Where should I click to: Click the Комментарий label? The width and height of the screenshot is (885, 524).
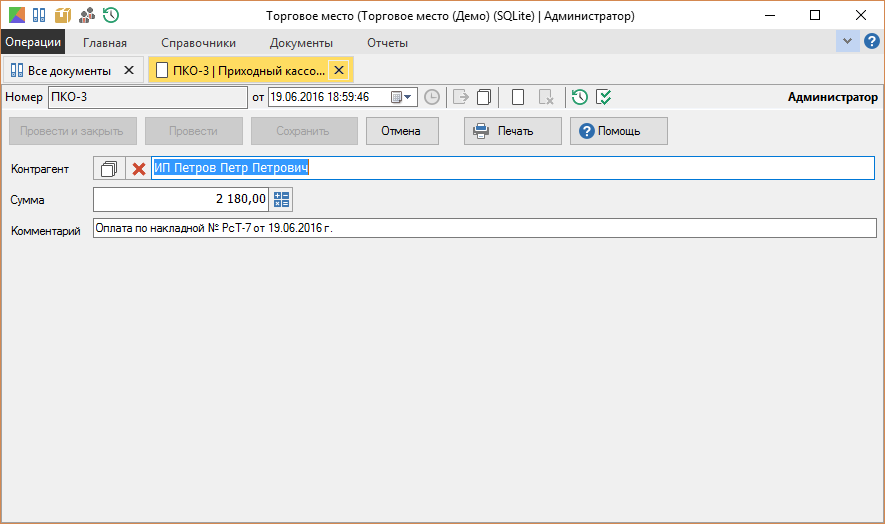coord(46,231)
